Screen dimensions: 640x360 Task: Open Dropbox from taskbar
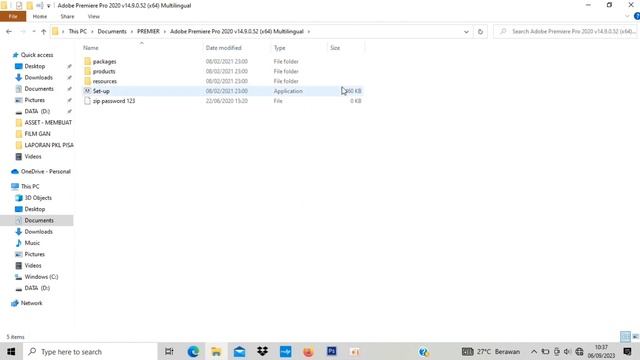coord(262,351)
